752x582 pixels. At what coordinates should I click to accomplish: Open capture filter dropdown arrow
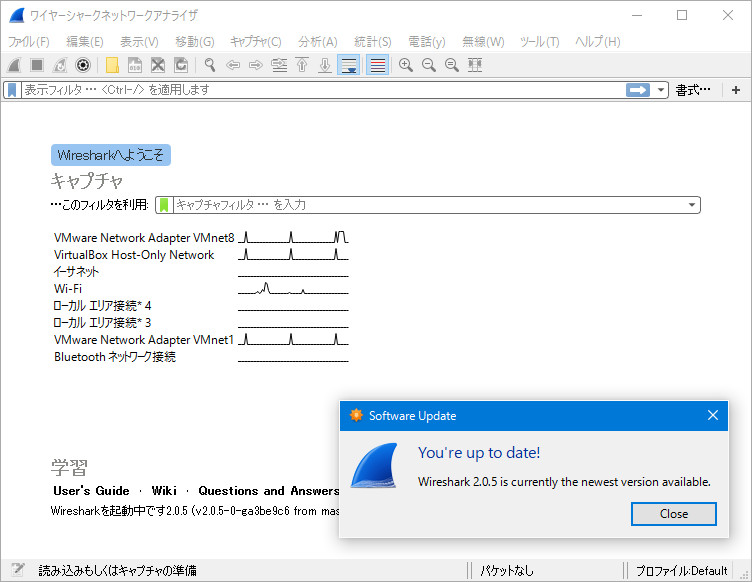point(692,205)
